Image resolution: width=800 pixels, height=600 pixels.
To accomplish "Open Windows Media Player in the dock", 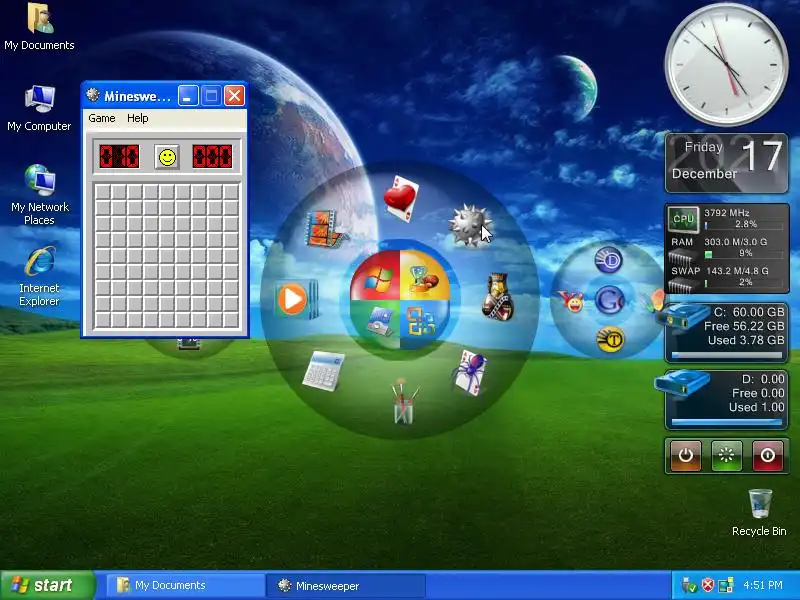I will (296, 299).
